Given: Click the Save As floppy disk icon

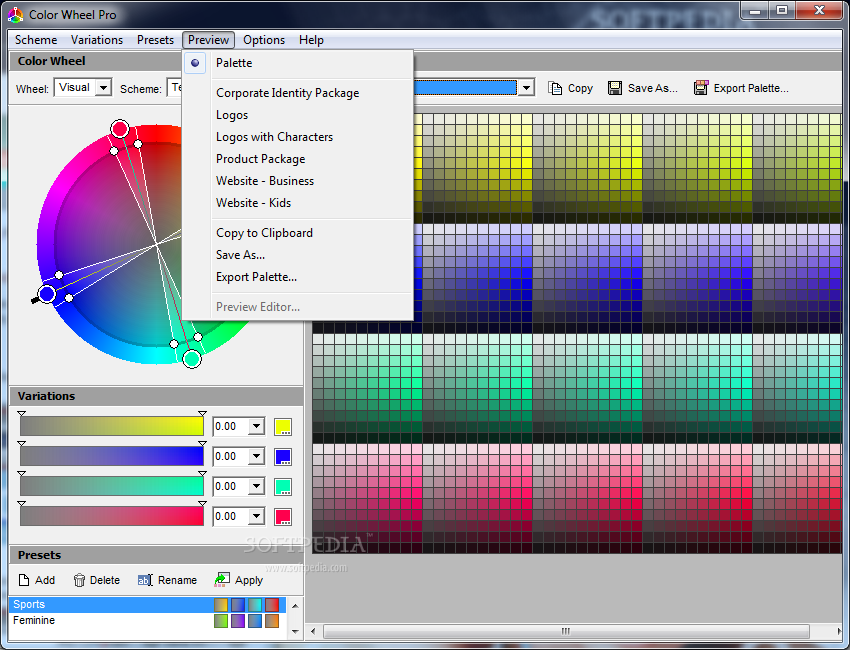Looking at the screenshot, I should pyautogui.click(x=615, y=88).
